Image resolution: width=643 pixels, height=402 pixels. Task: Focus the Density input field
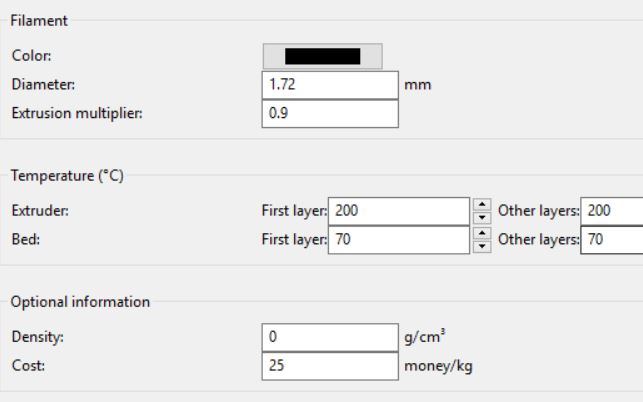click(x=330, y=338)
